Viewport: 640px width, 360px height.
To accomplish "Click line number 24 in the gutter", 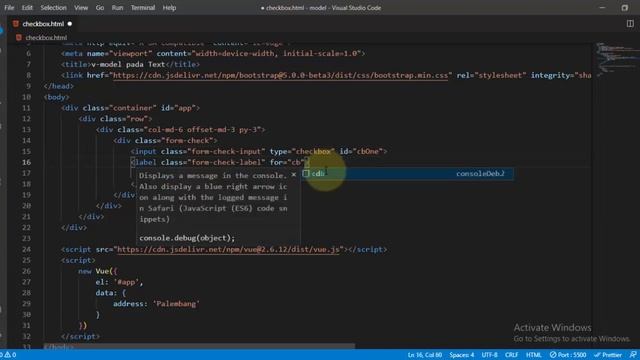I will coord(26,249).
